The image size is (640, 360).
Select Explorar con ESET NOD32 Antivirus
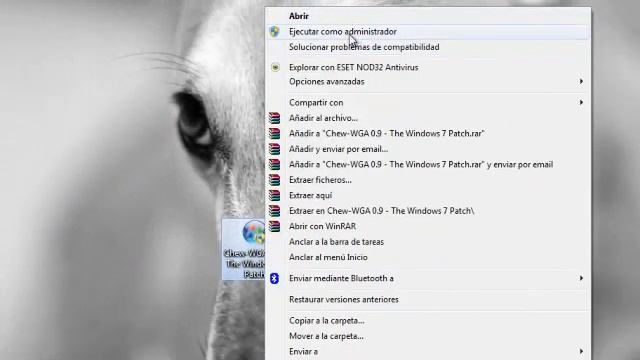tap(353, 67)
